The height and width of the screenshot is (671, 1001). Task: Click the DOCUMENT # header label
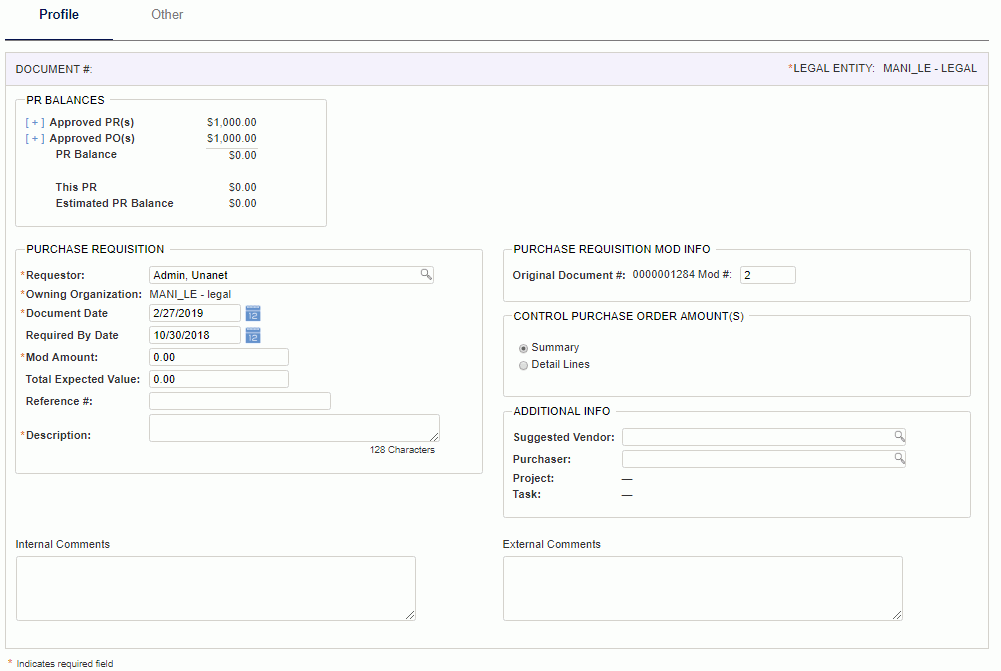pyautogui.click(x=54, y=69)
